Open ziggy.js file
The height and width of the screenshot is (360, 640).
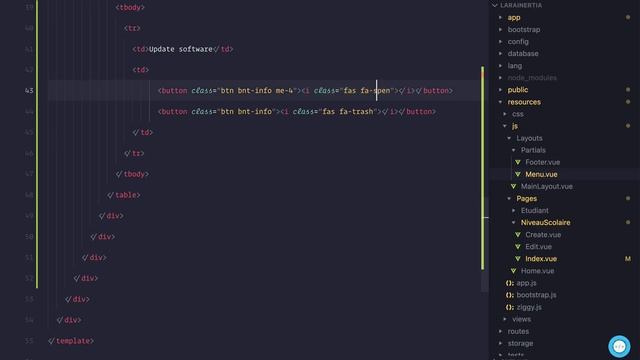[529, 307]
